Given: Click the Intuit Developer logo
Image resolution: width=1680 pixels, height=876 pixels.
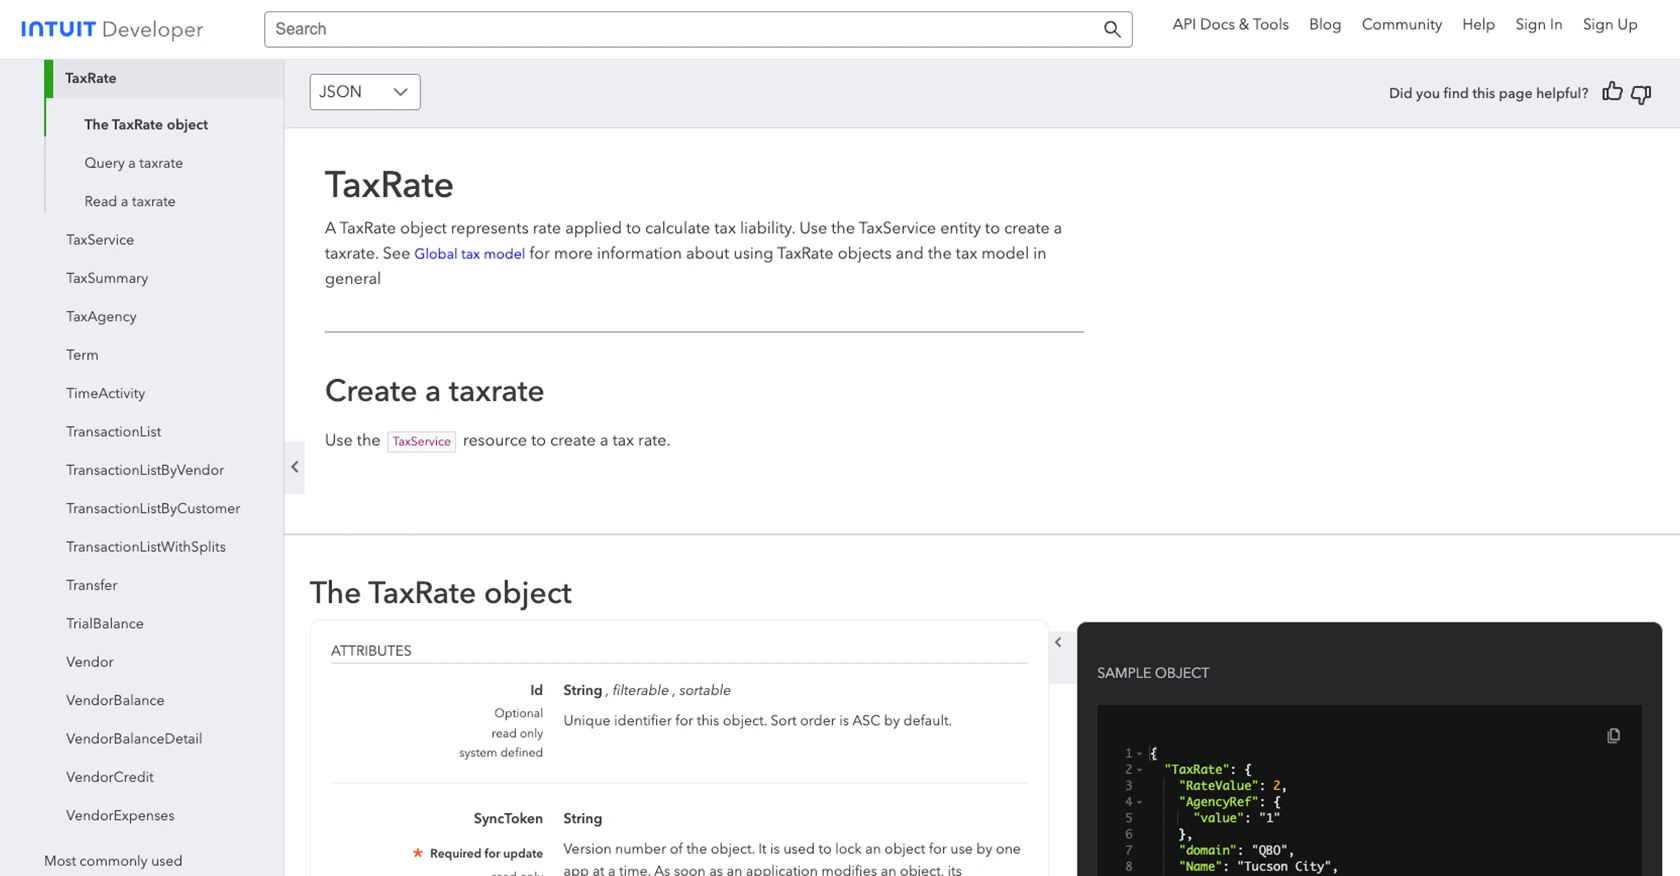Looking at the screenshot, I should tap(112, 29).
